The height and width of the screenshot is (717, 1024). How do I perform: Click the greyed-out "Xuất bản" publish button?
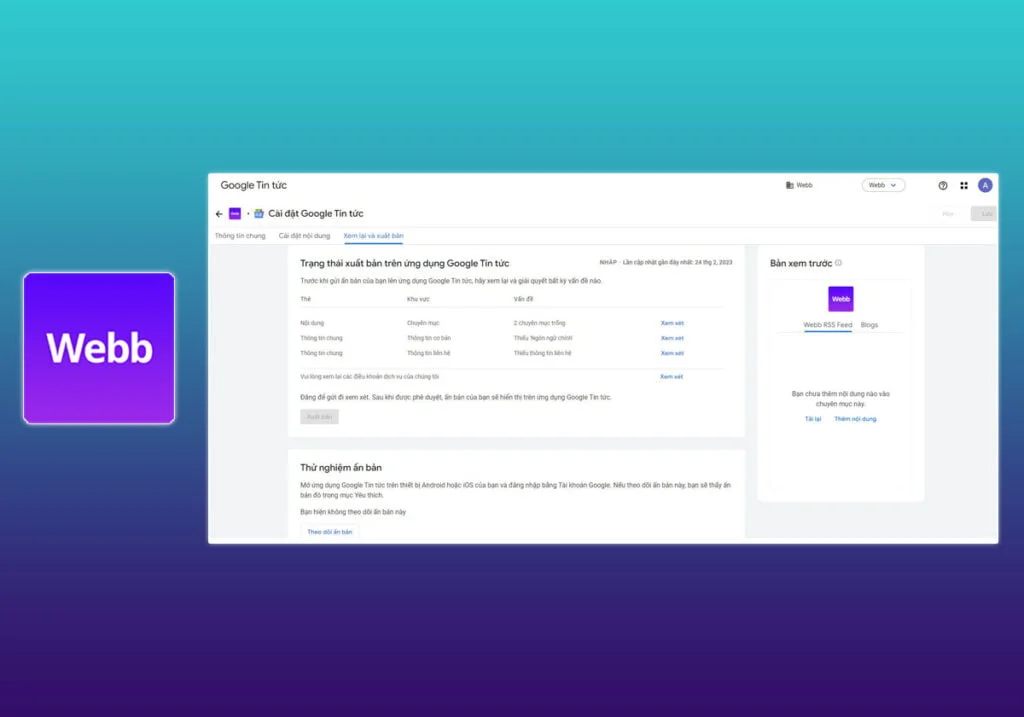coord(319,417)
